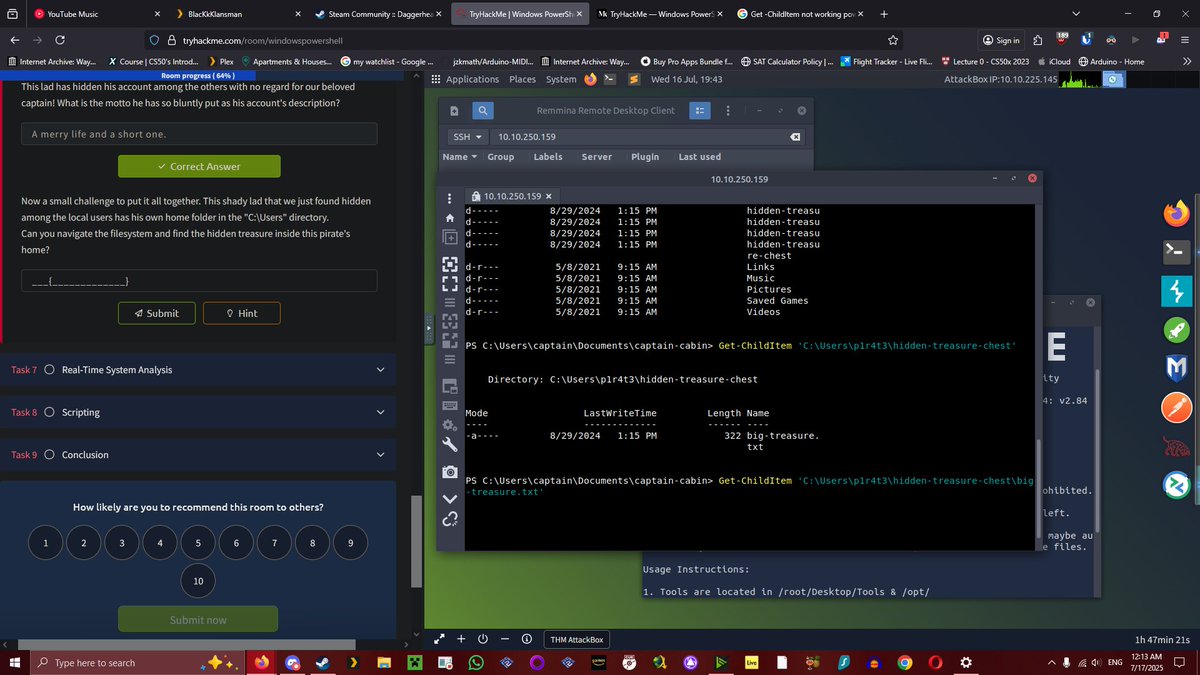1200x675 pixels.
Task: Clear the 10.10.250.159 quick connect field
Action: (794, 137)
